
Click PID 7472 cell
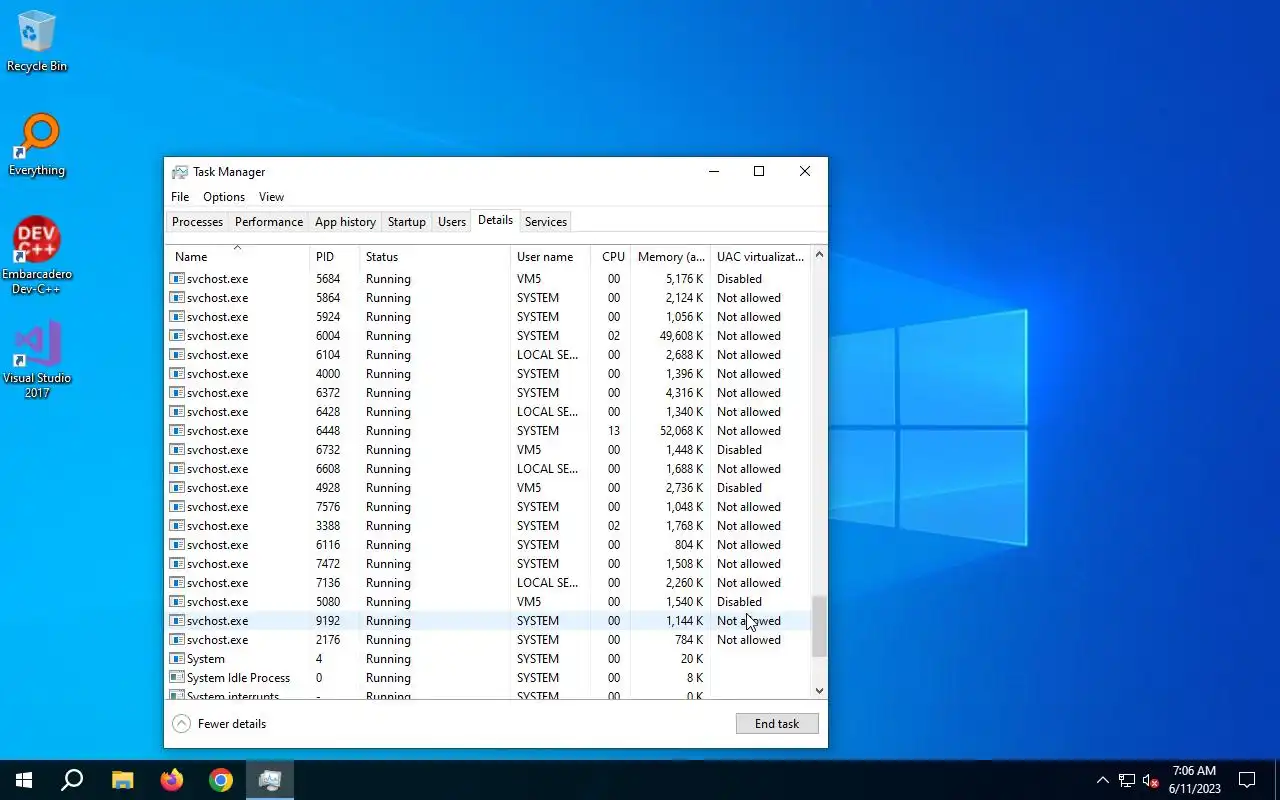tap(328, 564)
